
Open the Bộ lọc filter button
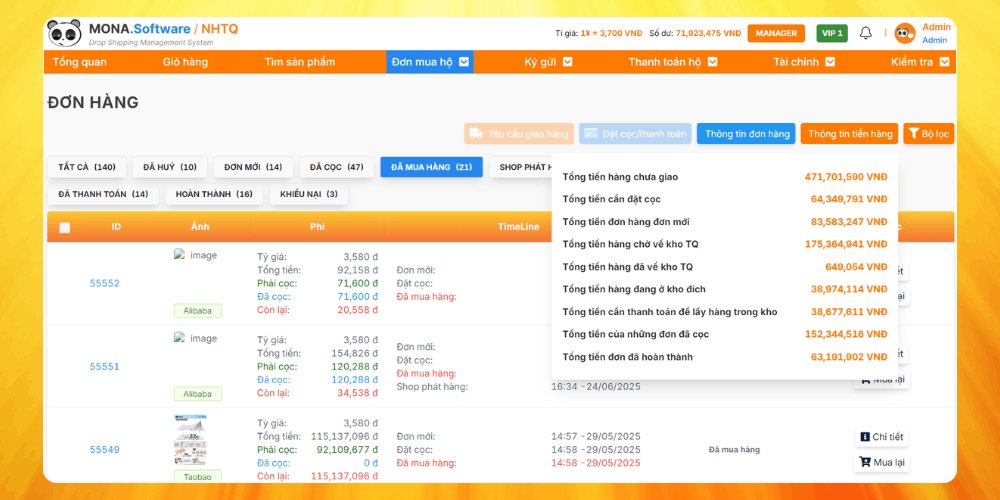pyautogui.click(x=929, y=133)
